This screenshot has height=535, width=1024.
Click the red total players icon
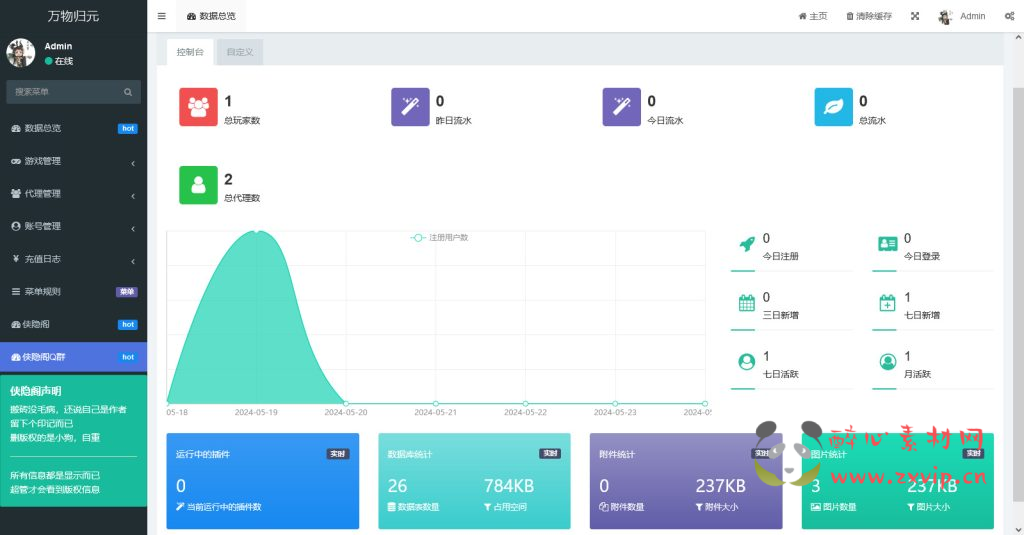point(198,107)
